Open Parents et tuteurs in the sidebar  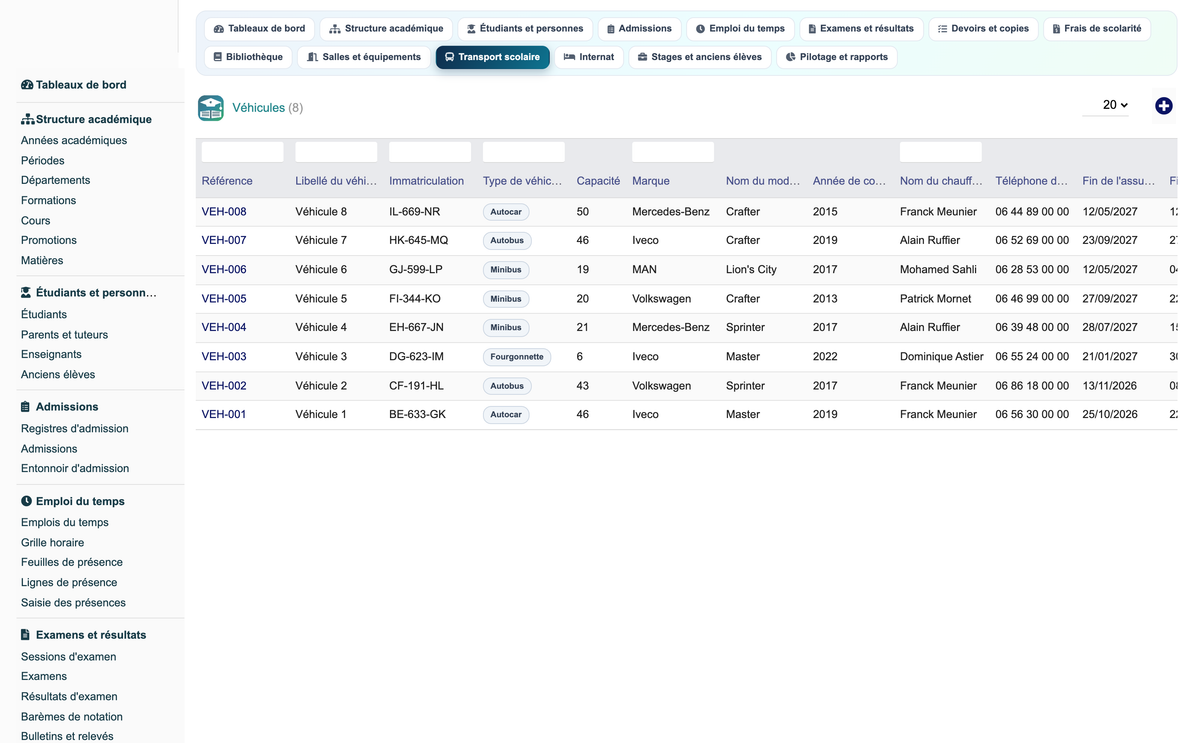click(65, 335)
